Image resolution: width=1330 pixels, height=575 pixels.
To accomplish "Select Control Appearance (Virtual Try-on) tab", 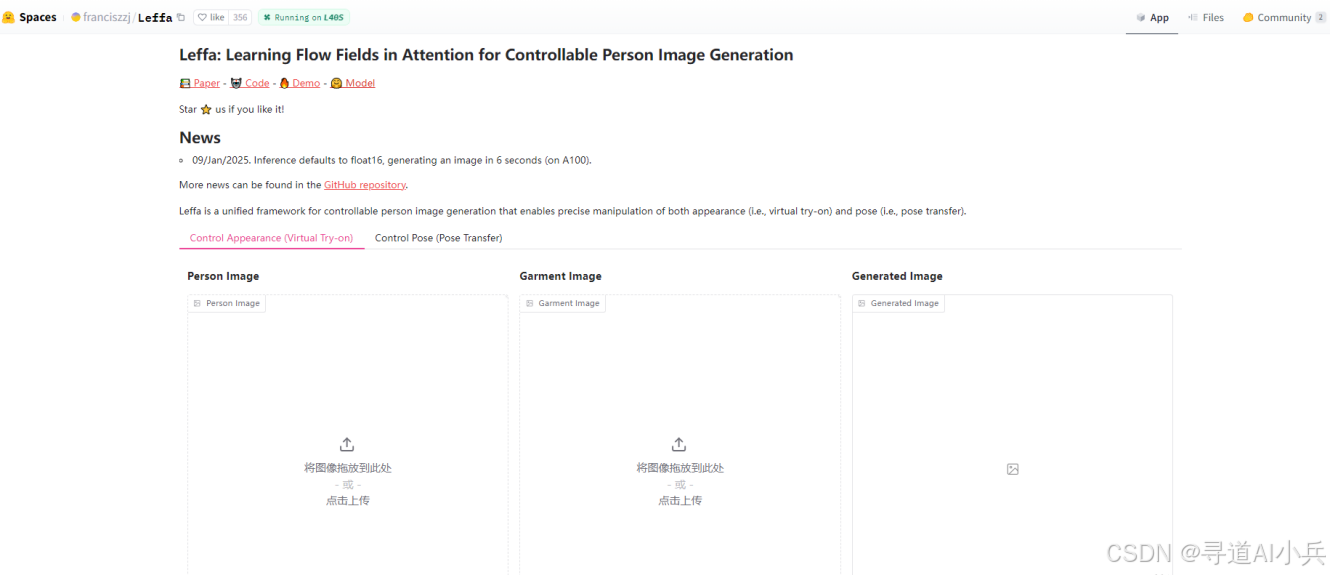I will 271,238.
